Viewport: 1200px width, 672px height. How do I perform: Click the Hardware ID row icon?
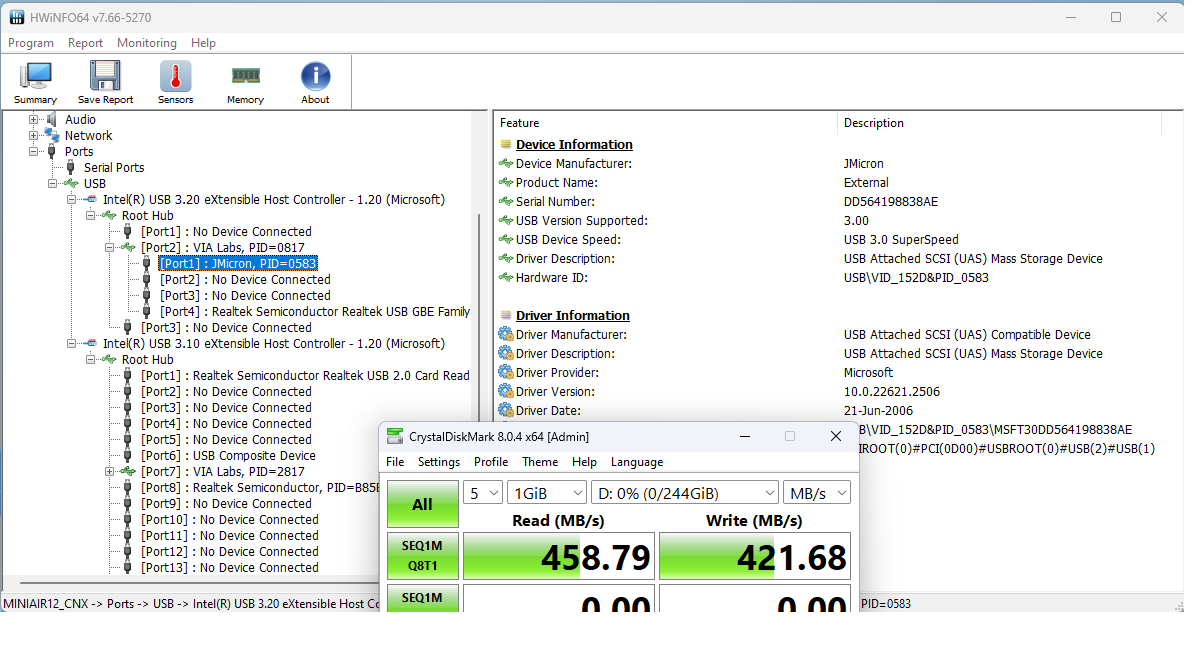click(x=506, y=278)
